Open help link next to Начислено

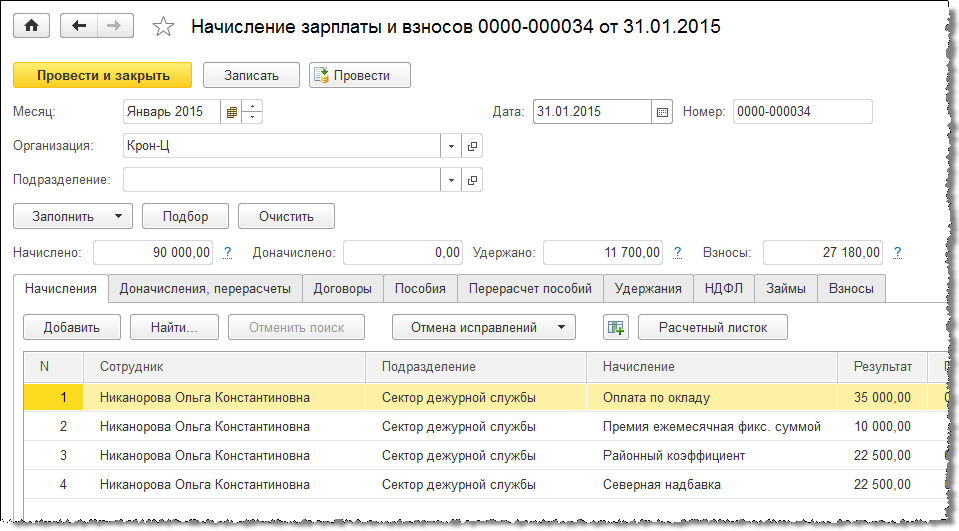pyautogui.click(x=228, y=252)
